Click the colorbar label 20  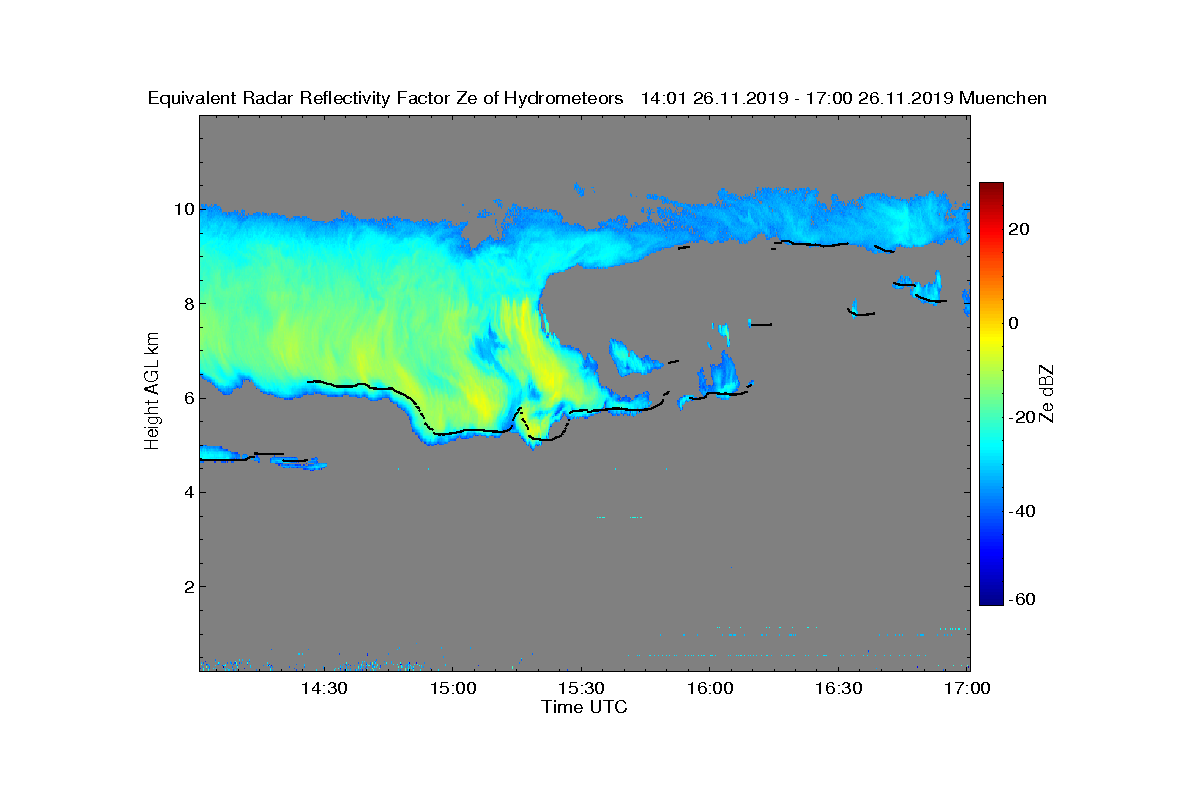1020,229
